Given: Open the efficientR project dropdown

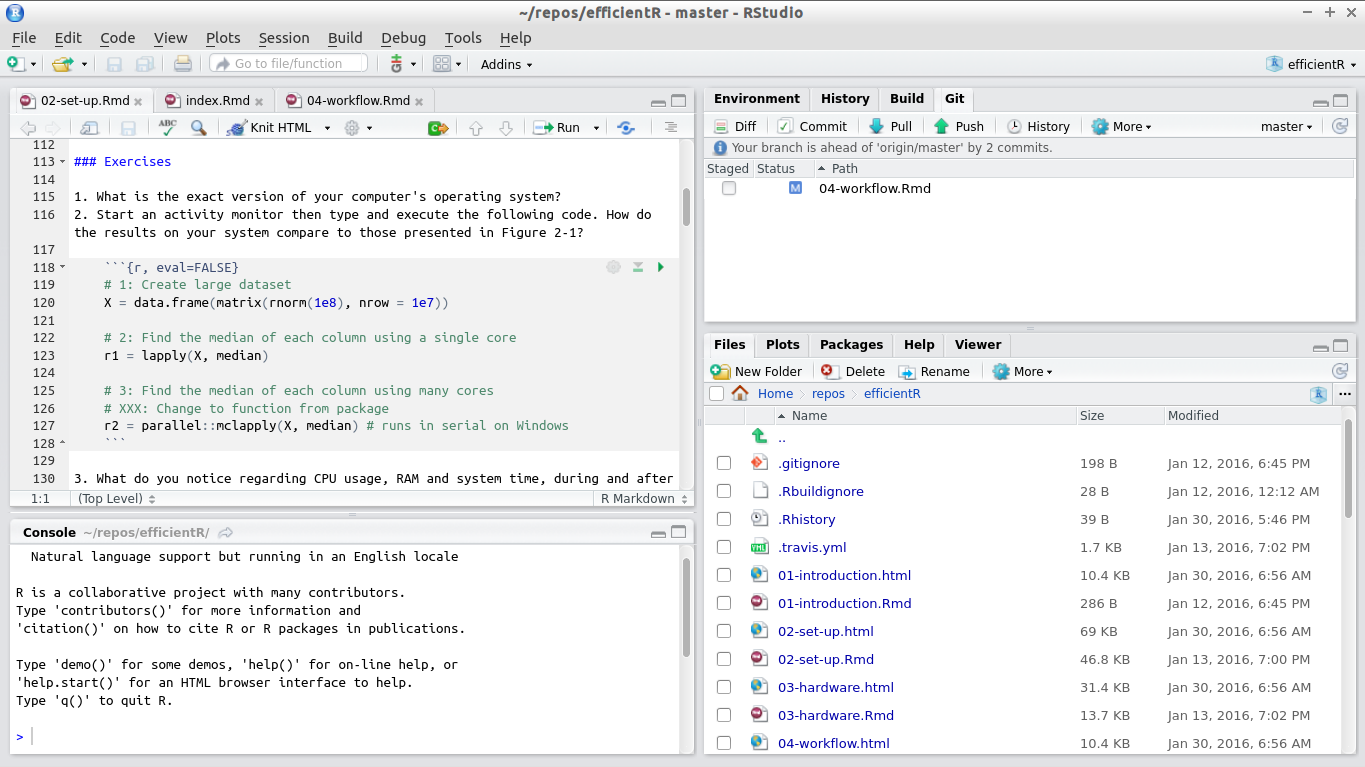Looking at the screenshot, I should click(x=1311, y=64).
